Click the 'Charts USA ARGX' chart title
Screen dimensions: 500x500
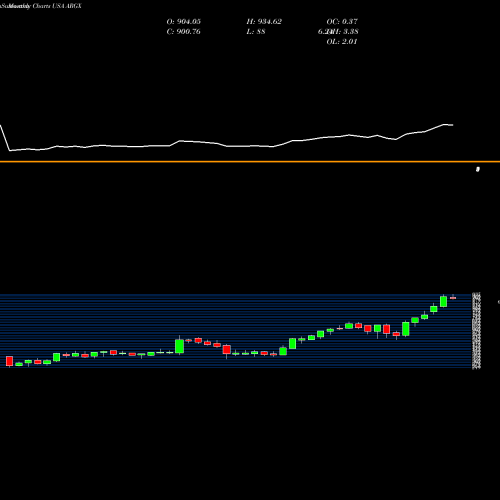pos(57,6)
